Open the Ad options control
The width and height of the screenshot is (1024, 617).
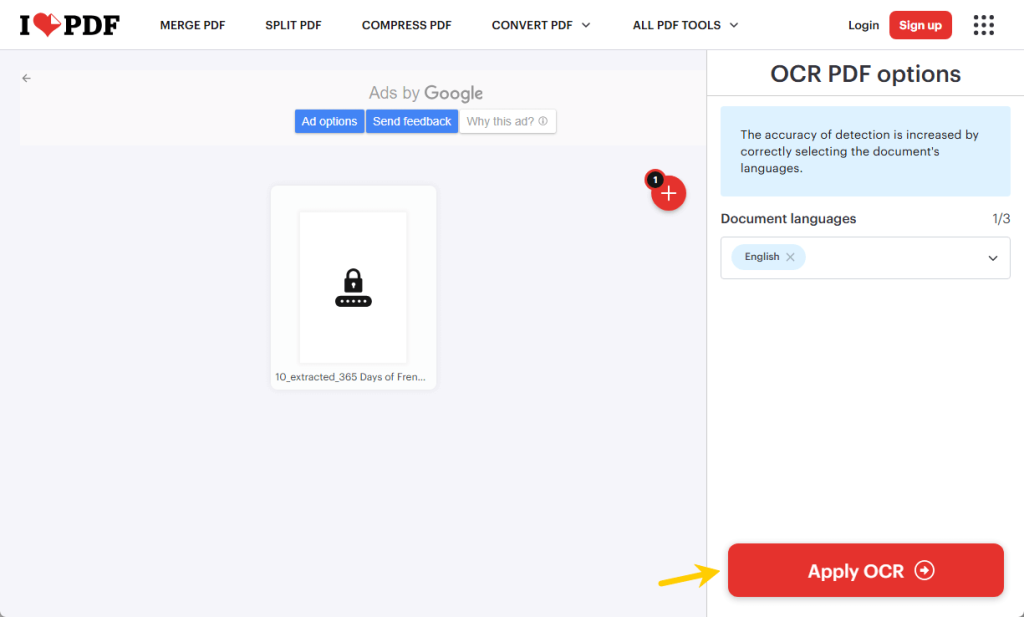[329, 121]
